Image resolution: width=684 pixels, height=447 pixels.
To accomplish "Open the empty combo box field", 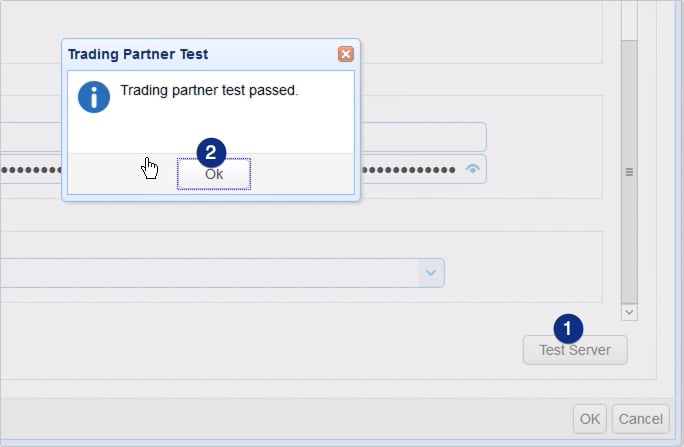I will pos(200,272).
